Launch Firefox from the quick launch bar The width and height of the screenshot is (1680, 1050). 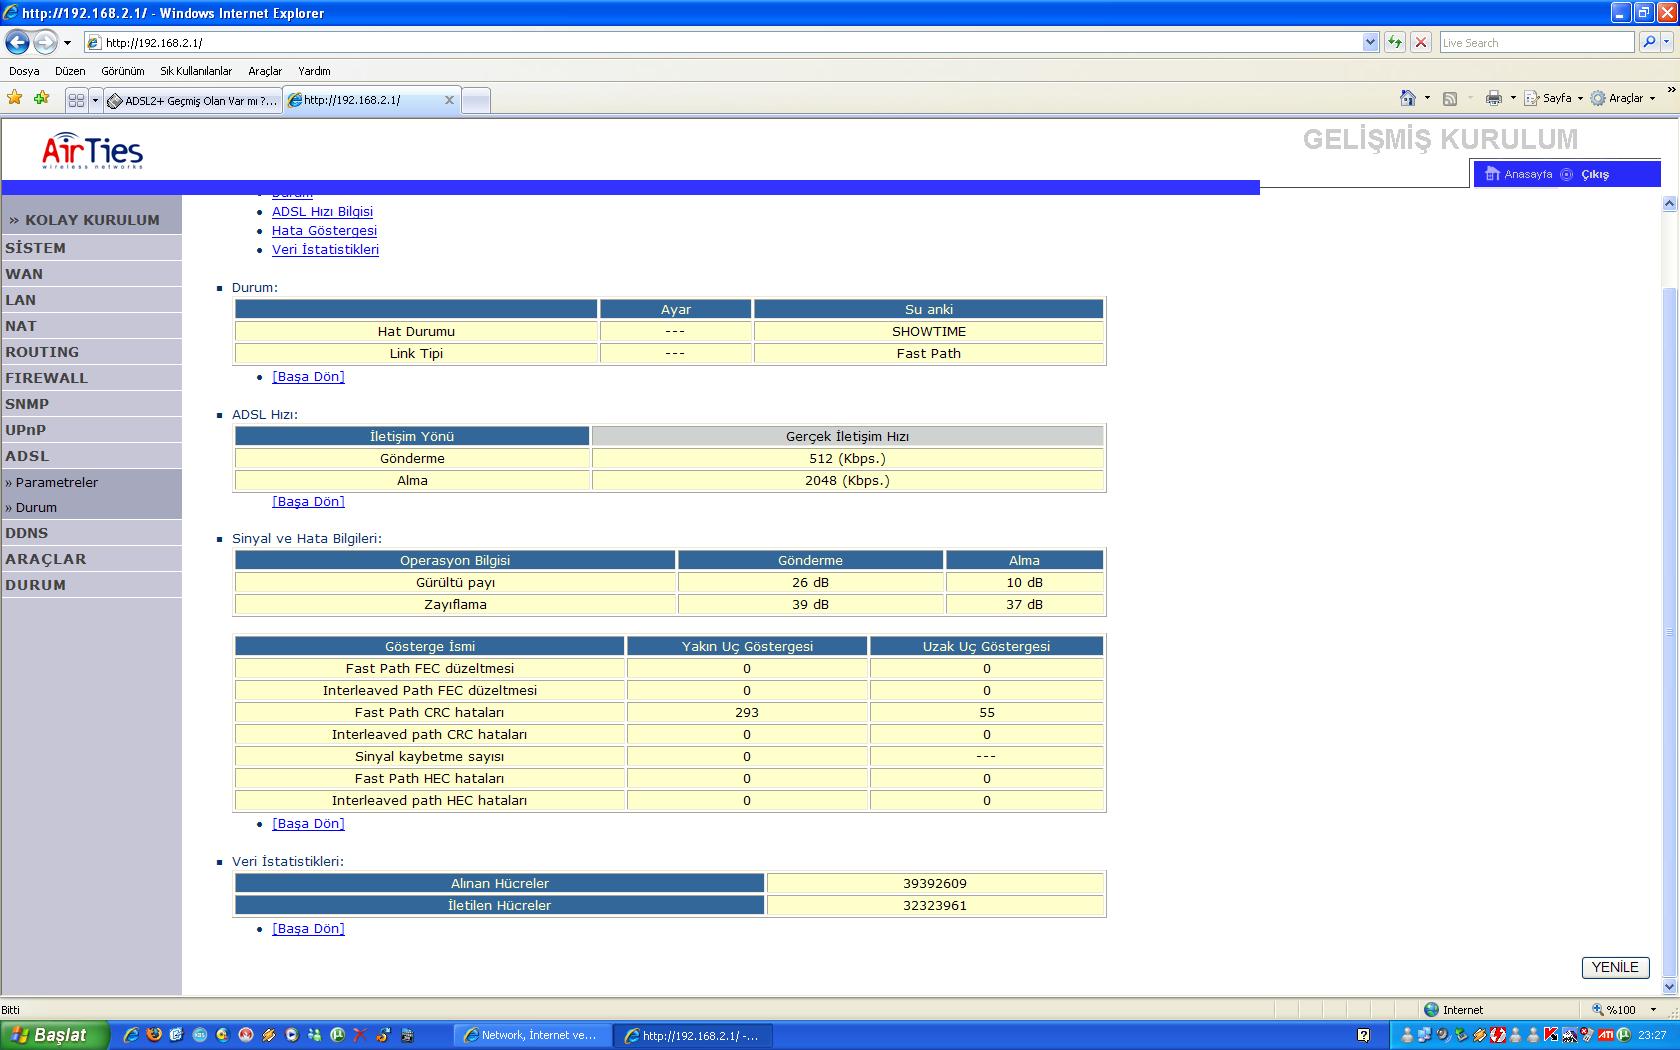154,1035
